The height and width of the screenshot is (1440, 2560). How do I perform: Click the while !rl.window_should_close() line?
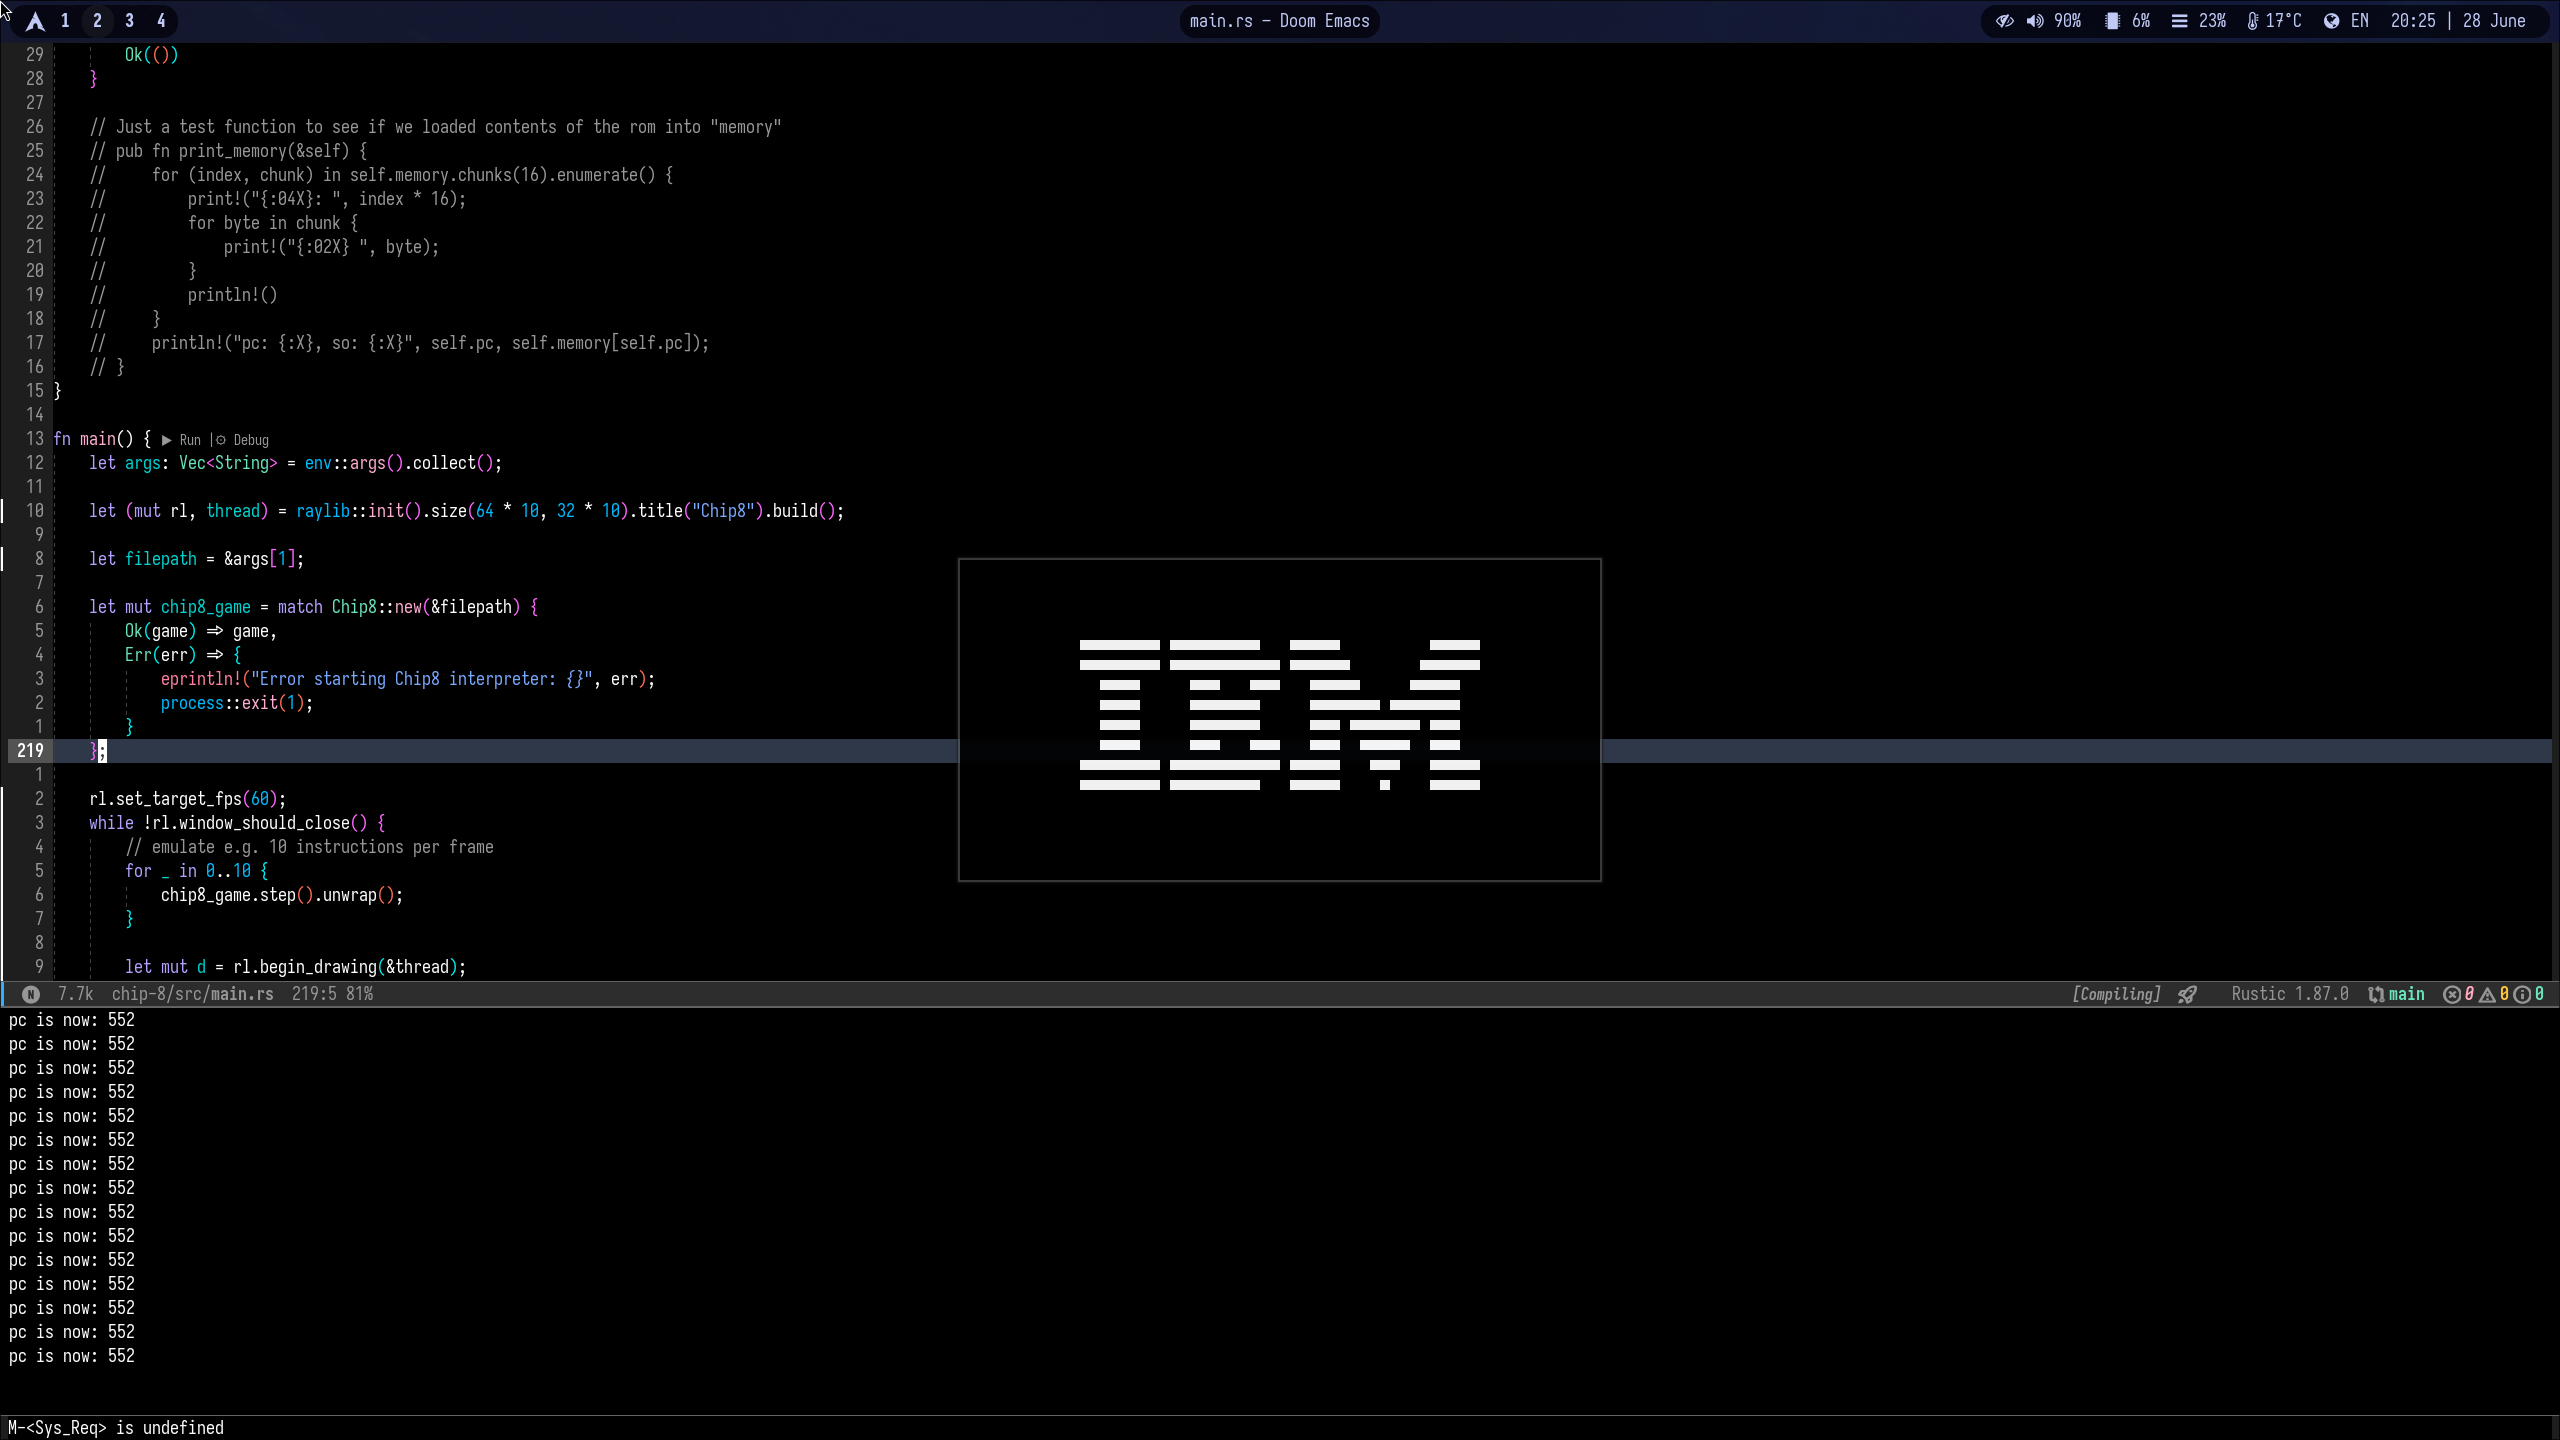click(237, 823)
